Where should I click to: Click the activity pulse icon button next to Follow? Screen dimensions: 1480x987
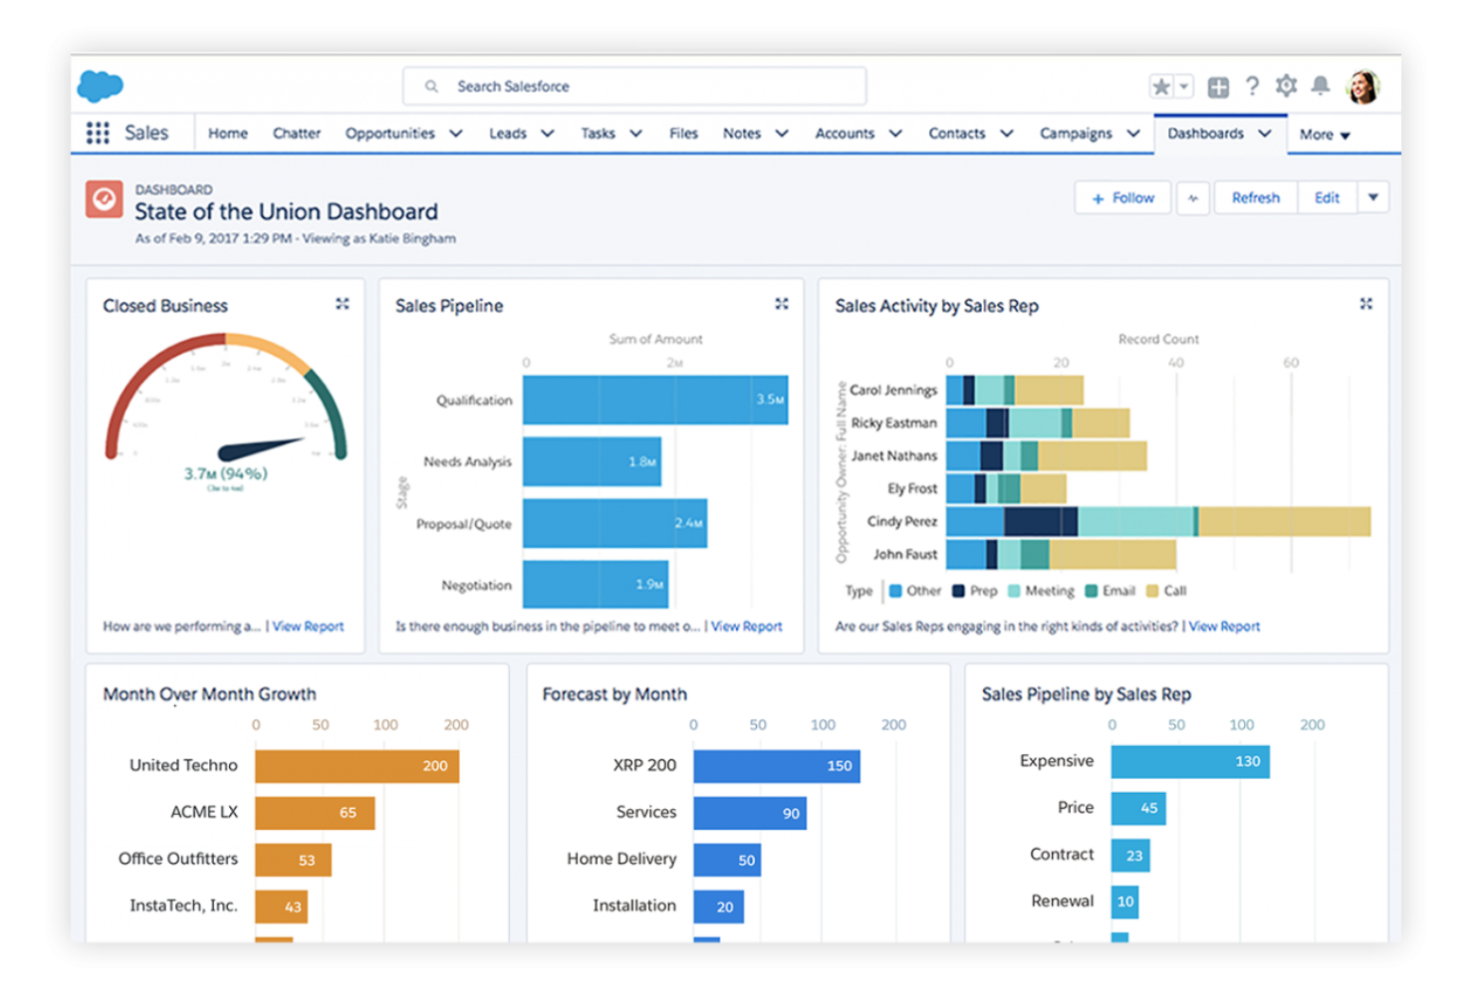1193,198
